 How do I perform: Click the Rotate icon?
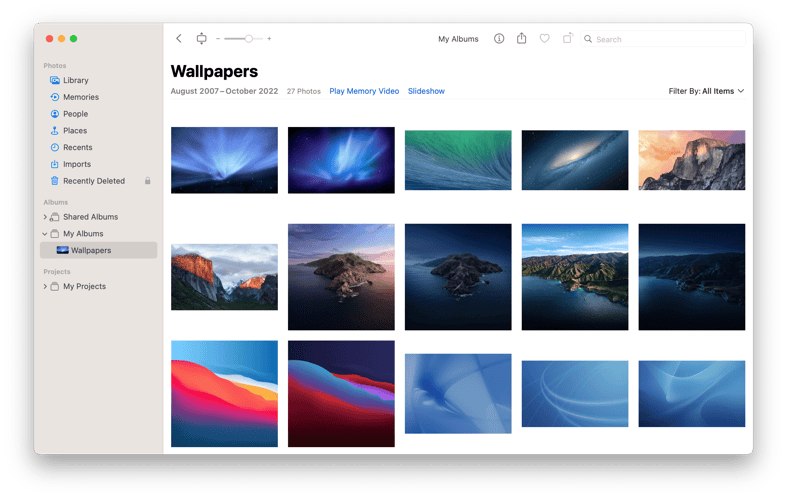(x=567, y=38)
